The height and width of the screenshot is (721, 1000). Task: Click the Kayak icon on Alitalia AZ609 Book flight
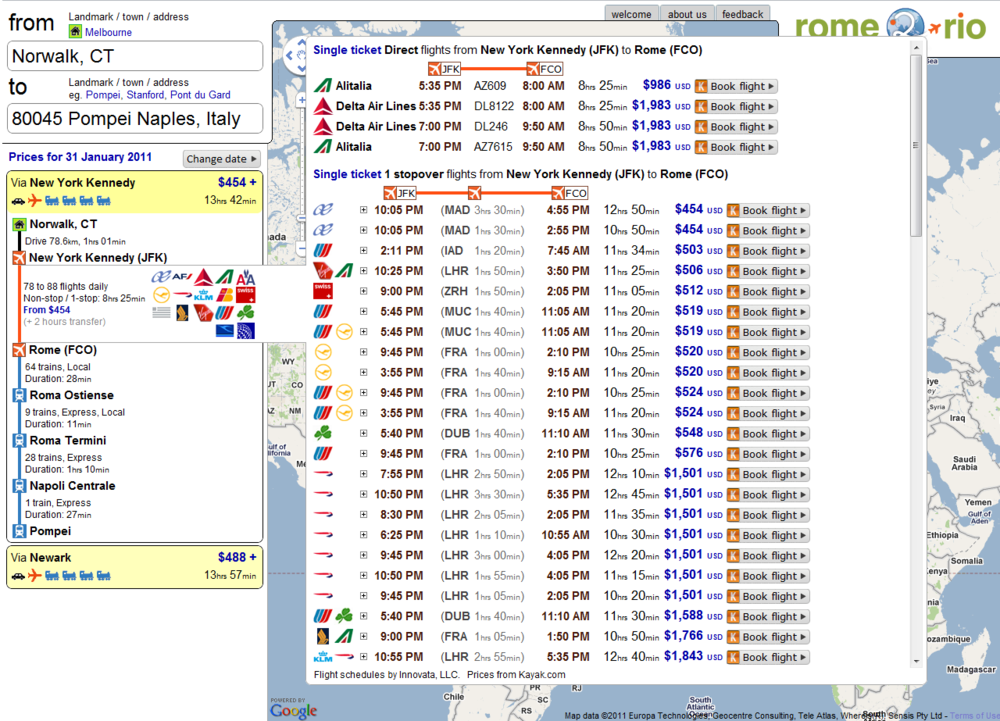(702, 86)
